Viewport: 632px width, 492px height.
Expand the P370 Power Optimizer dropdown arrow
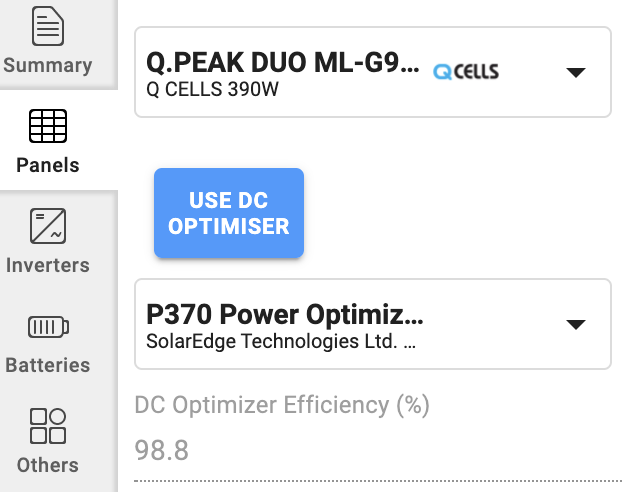[576, 324]
